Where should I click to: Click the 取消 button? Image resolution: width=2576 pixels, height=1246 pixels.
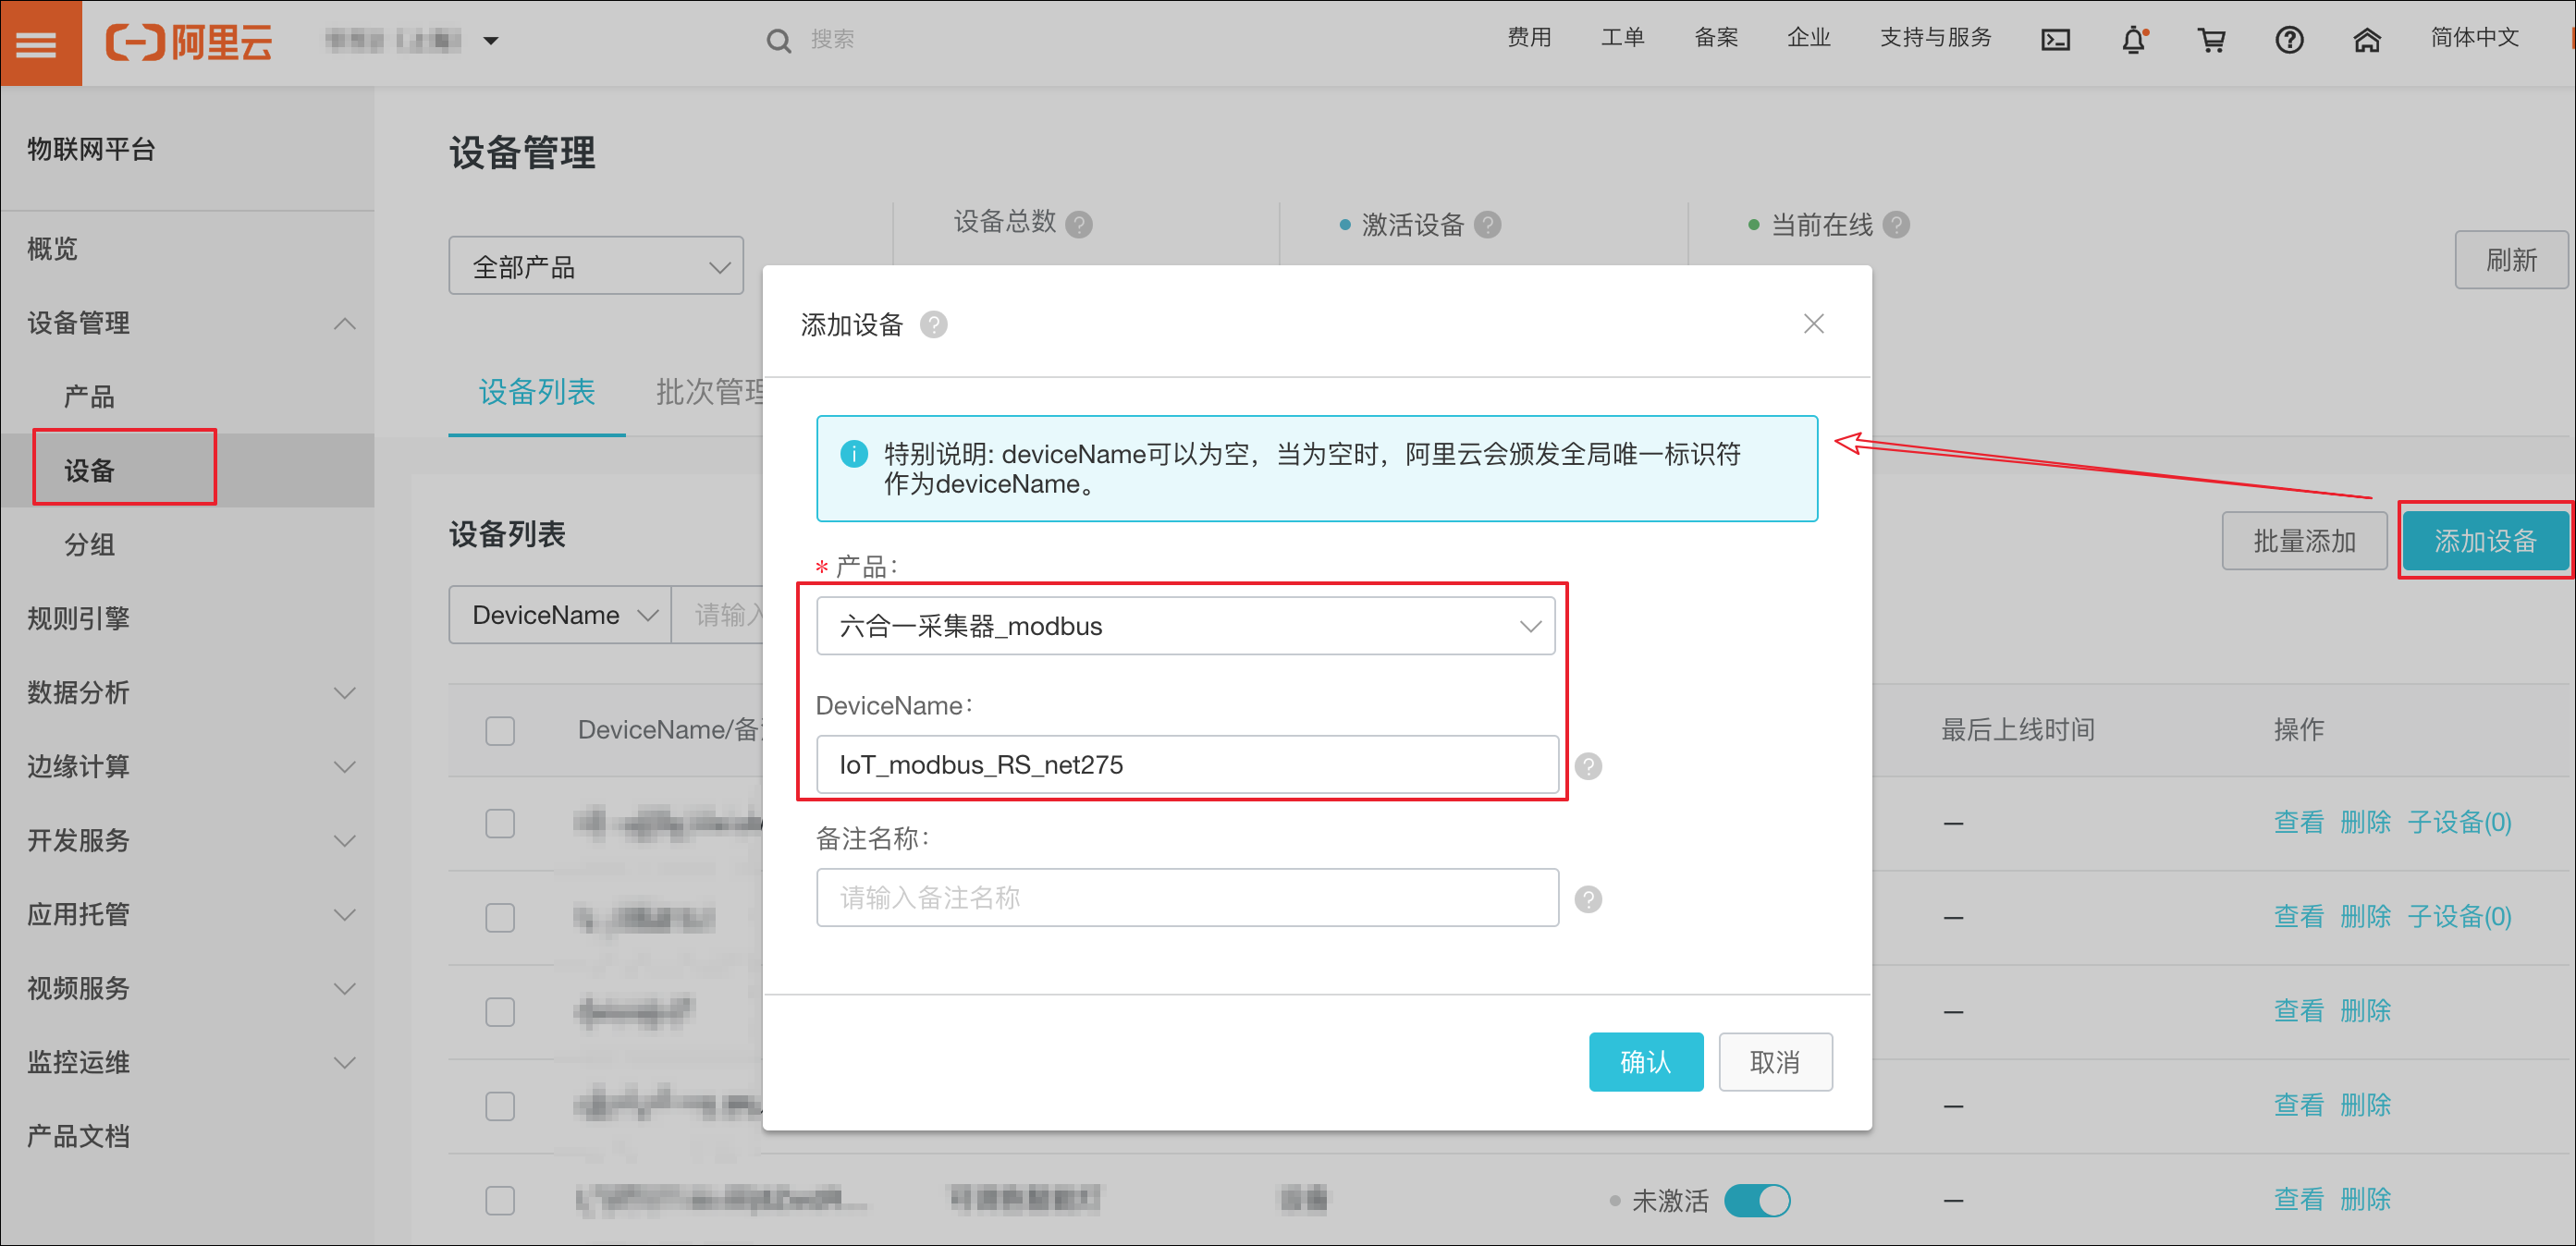tap(1775, 1061)
